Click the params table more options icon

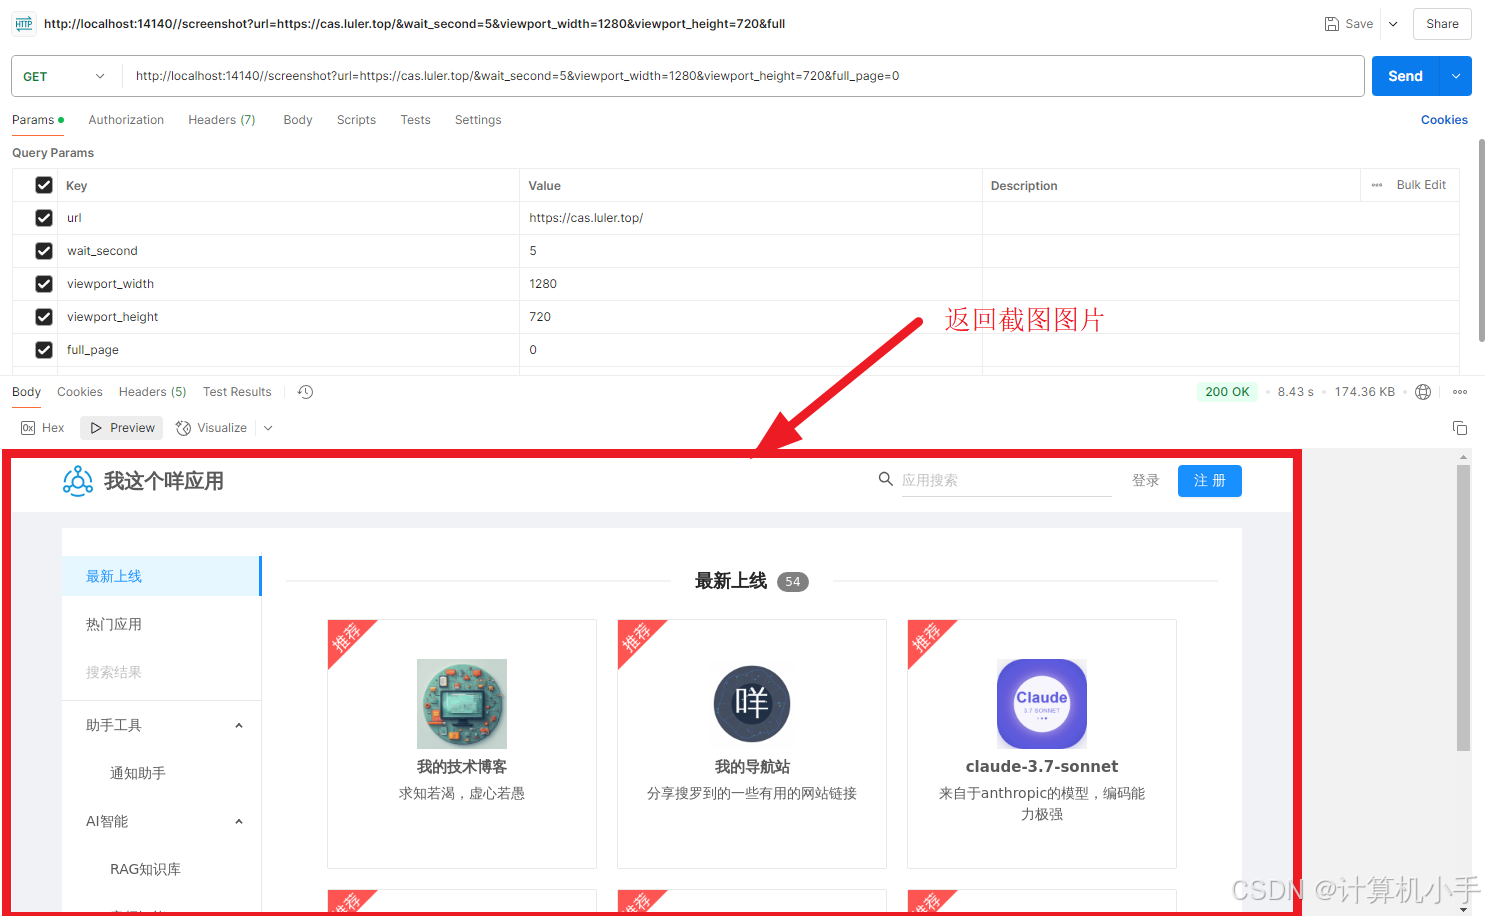coord(1377,185)
